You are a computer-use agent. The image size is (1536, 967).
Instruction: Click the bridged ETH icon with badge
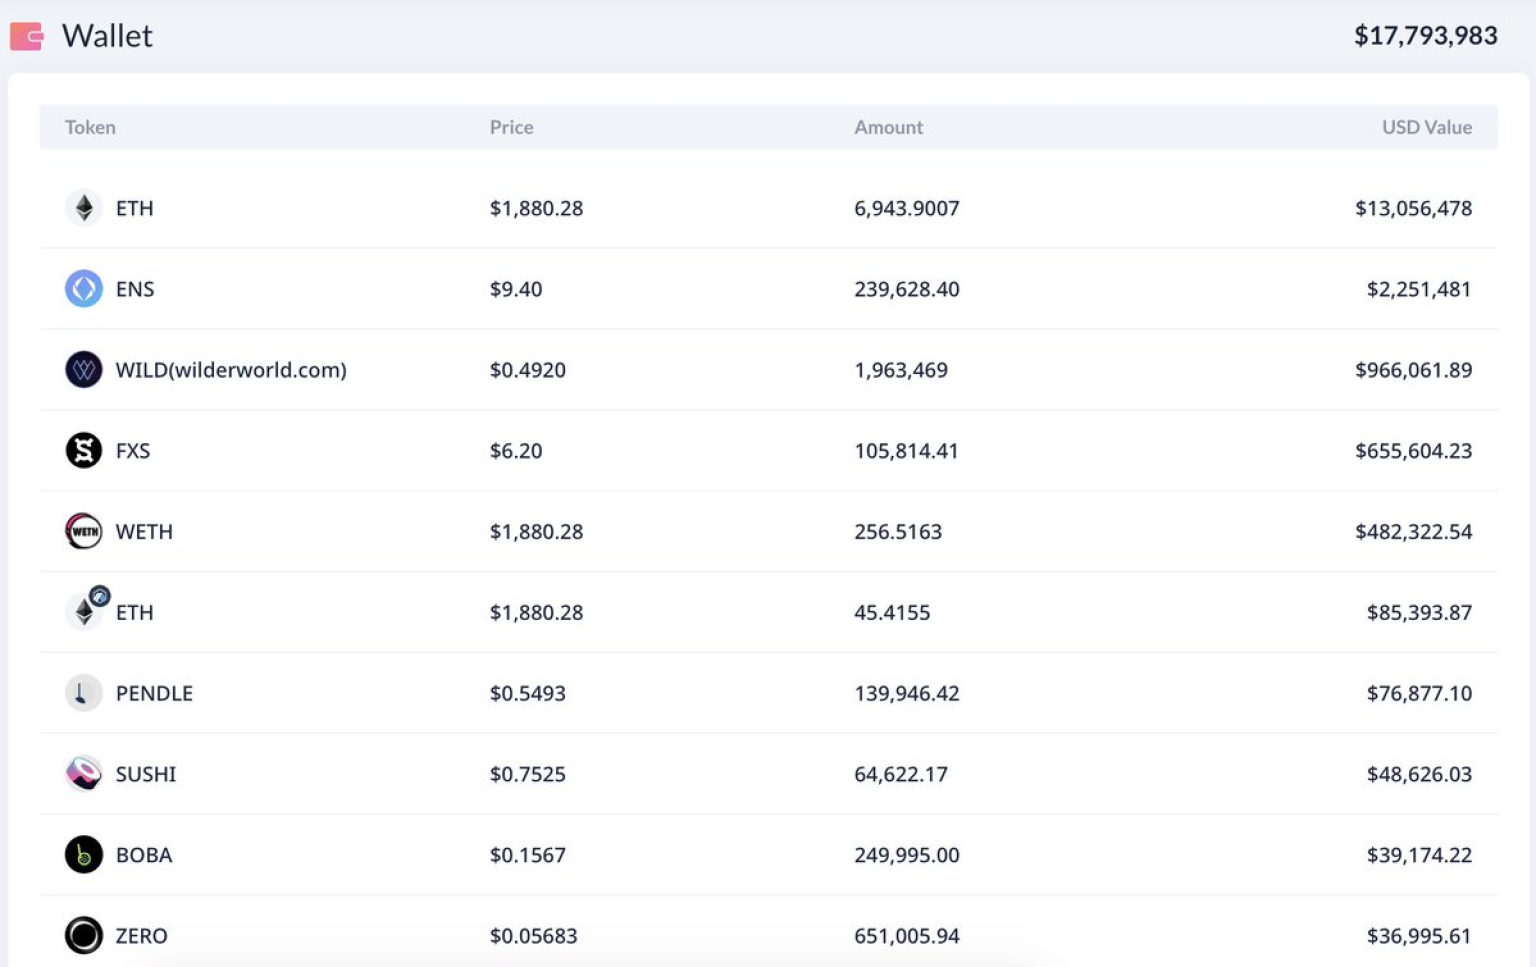tap(85, 611)
